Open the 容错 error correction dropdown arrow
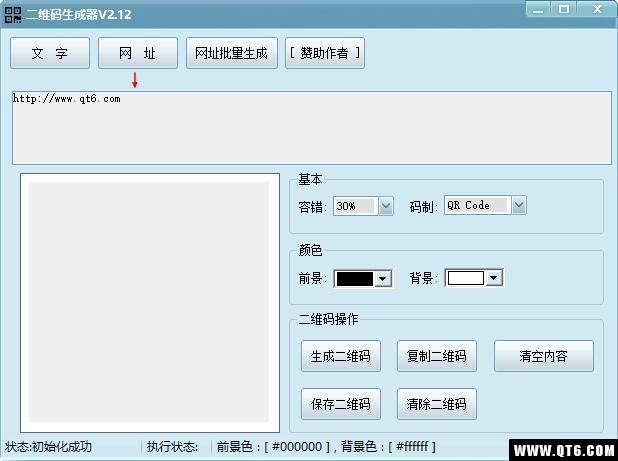The image size is (618, 461). coord(386,206)
